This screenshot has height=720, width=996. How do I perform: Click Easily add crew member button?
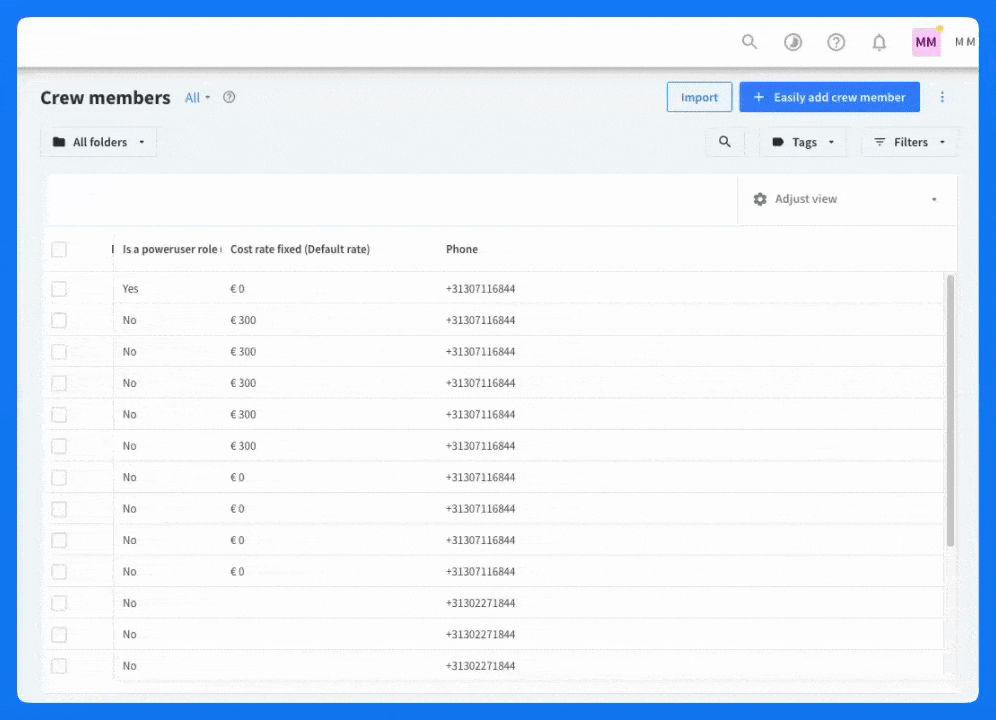click(x=829, y=97)
